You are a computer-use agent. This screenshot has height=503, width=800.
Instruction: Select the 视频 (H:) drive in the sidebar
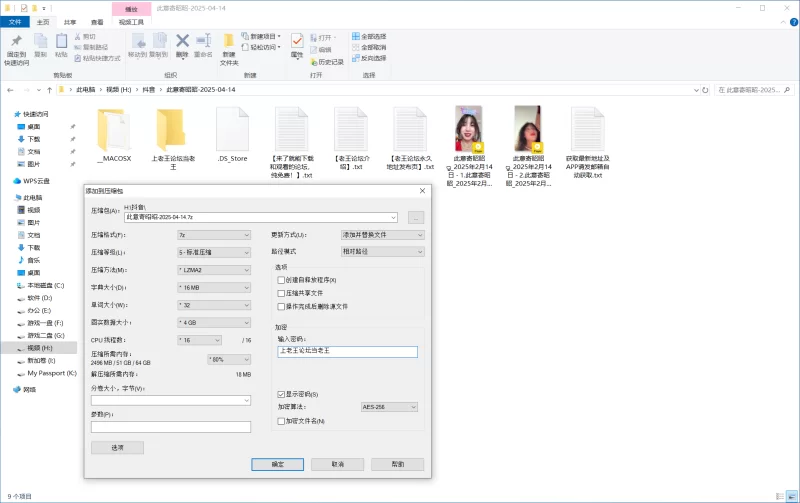40,348
